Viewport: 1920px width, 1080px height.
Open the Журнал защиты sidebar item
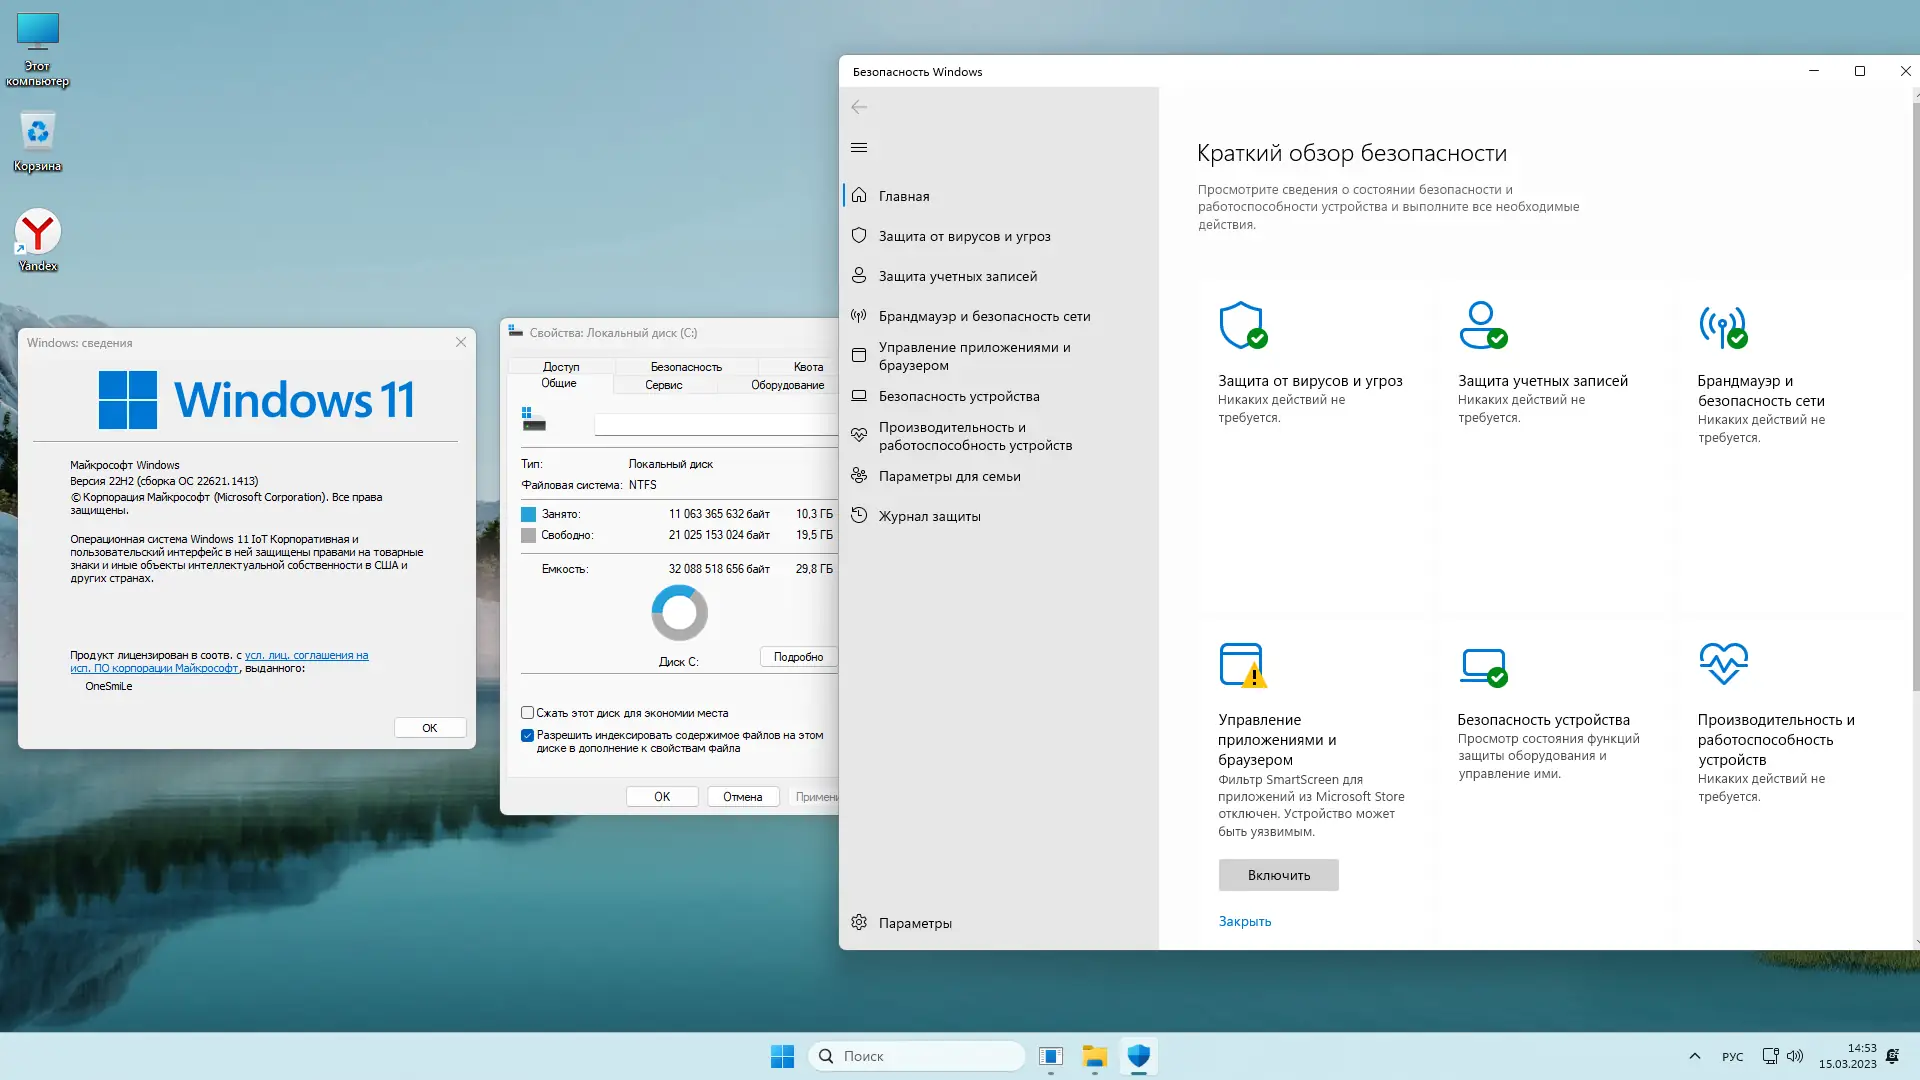[x=929, y=516]
